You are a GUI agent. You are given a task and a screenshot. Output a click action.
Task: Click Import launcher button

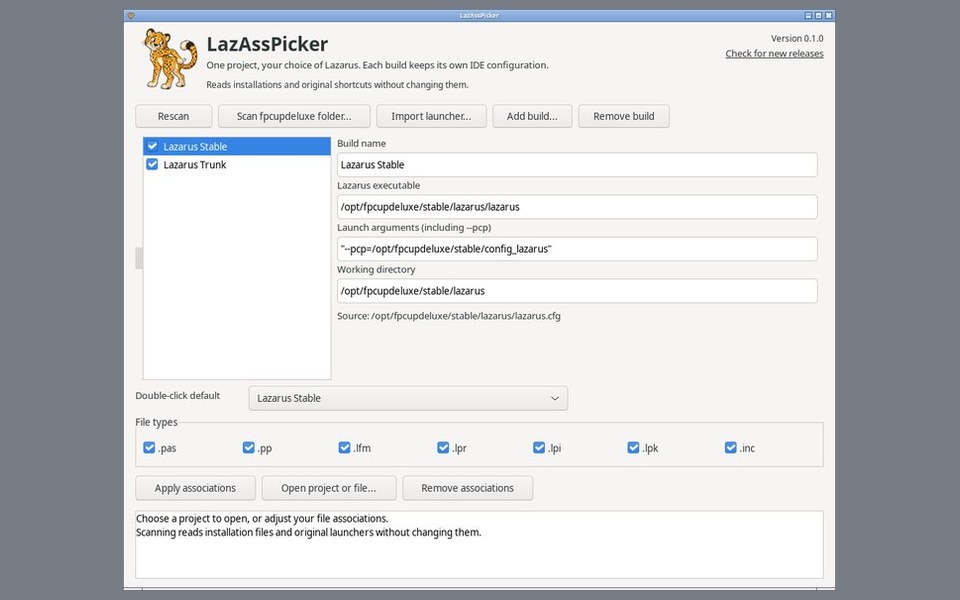point(431,116)
